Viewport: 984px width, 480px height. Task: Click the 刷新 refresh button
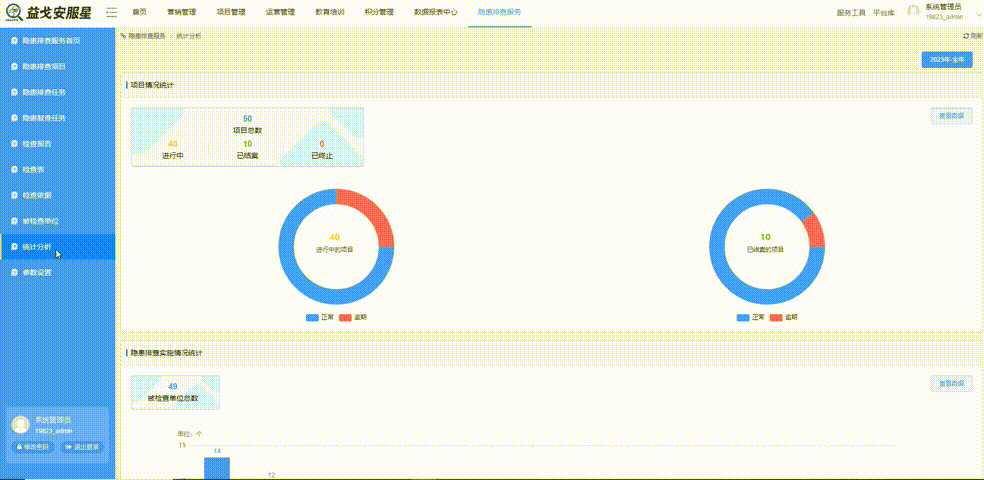coord(973,36)
